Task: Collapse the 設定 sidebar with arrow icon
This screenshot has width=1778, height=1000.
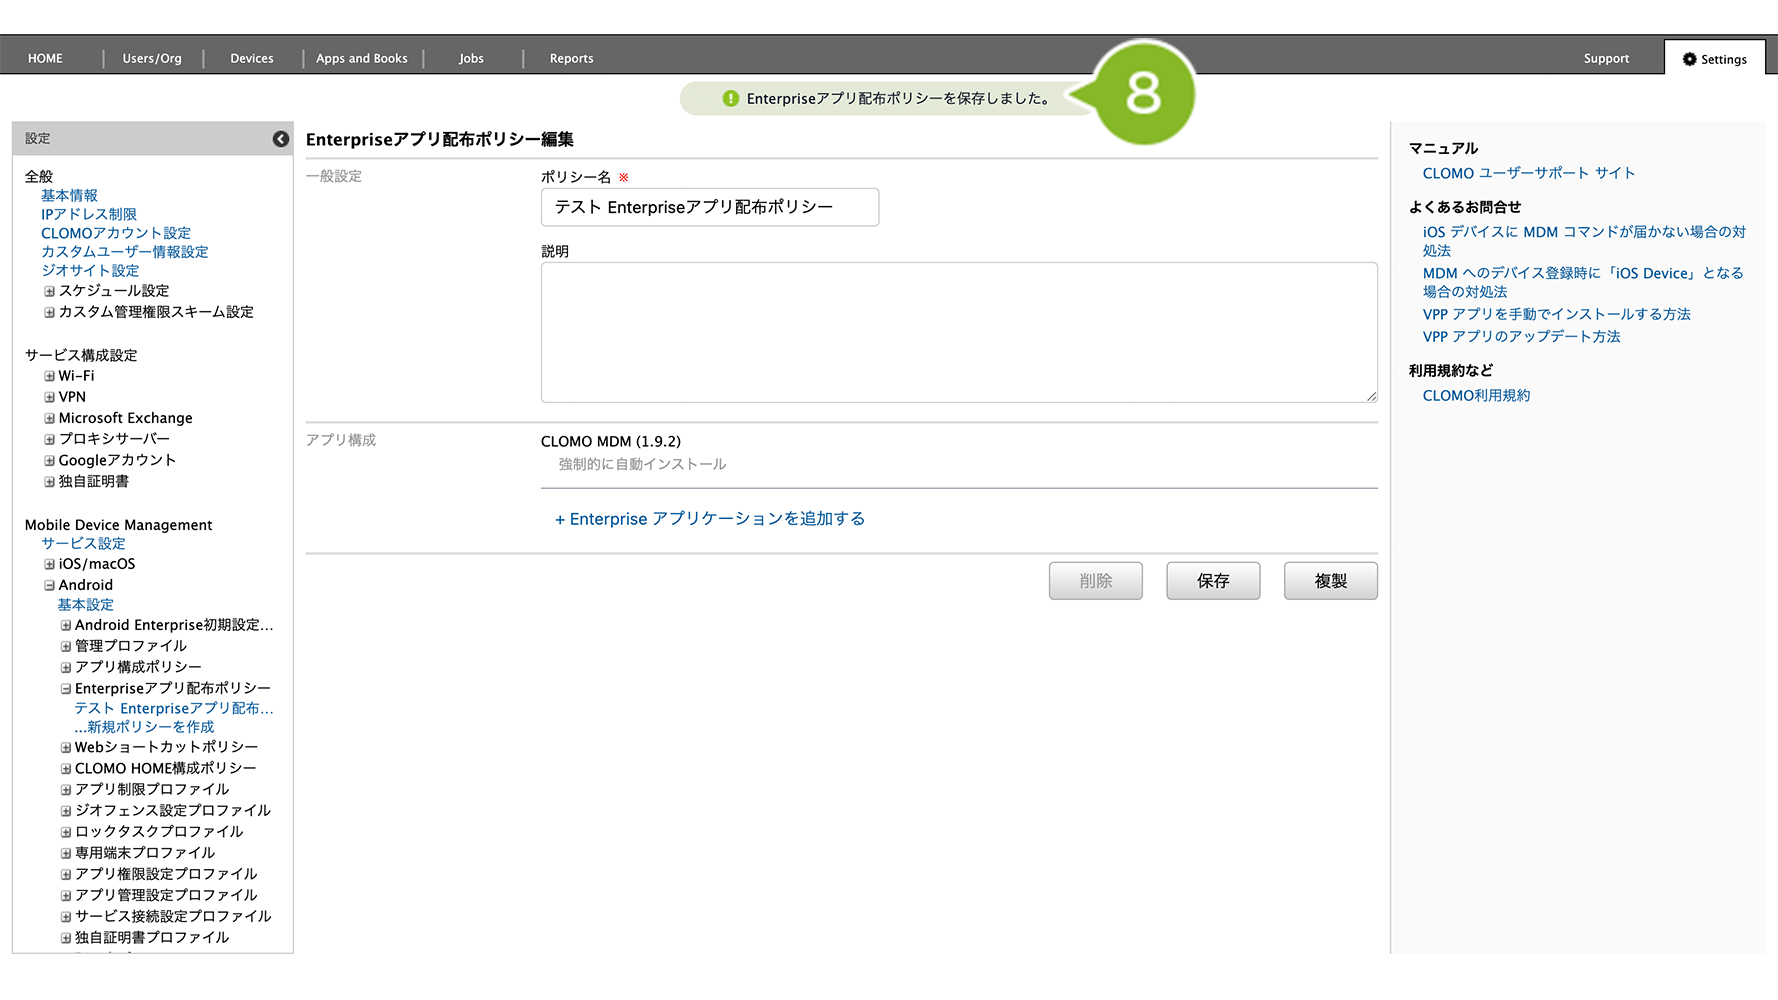Action: [x=281, y=139]
